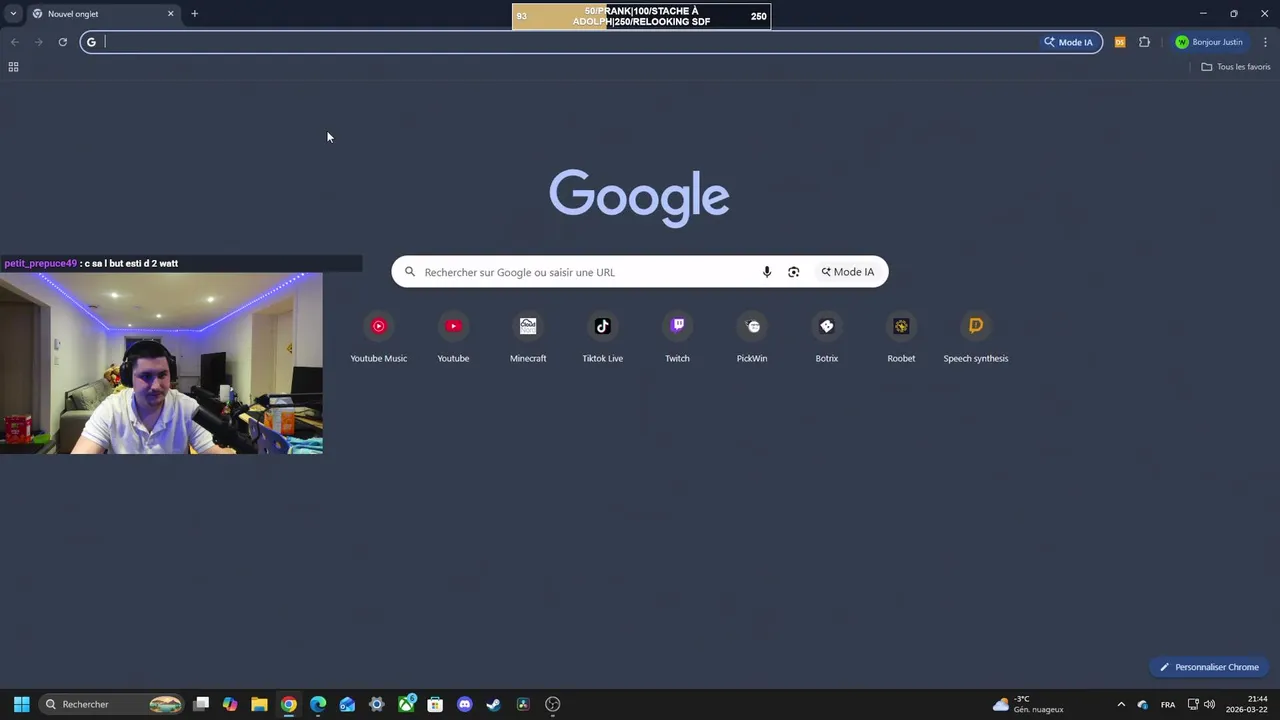Open the orange DS extension
The image size is (1280, 720).
pyautogui.click(x=1120, y=42)
